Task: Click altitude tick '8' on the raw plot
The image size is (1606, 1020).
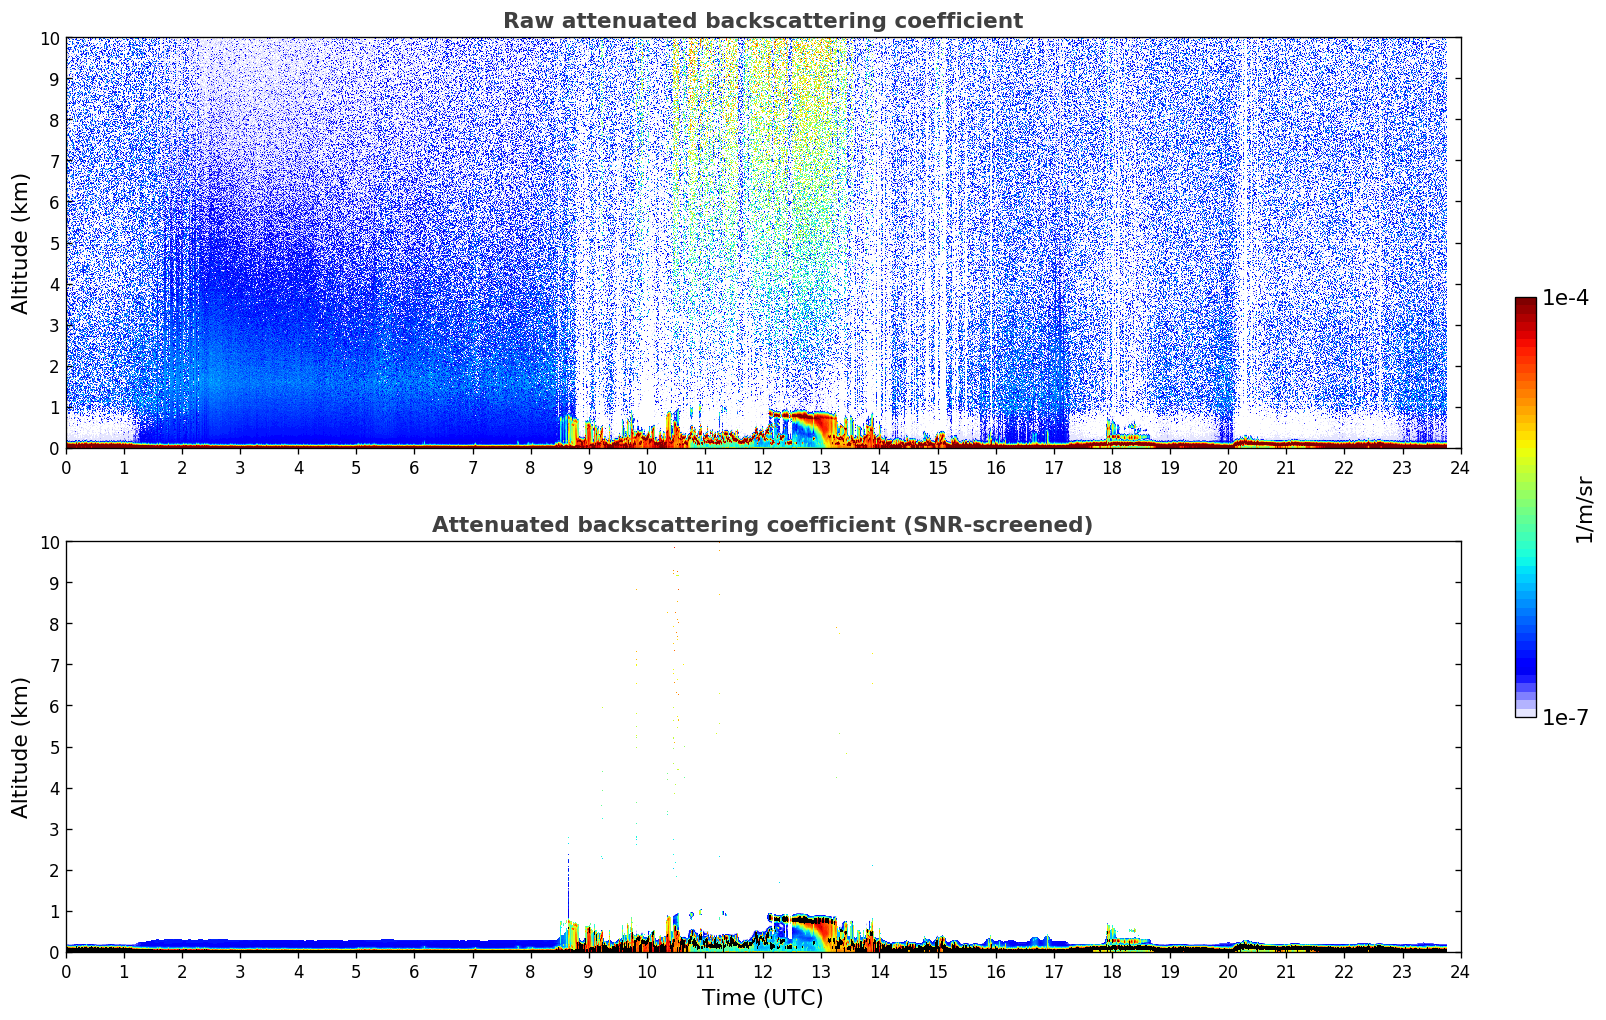Action: [x=54, y=120]
